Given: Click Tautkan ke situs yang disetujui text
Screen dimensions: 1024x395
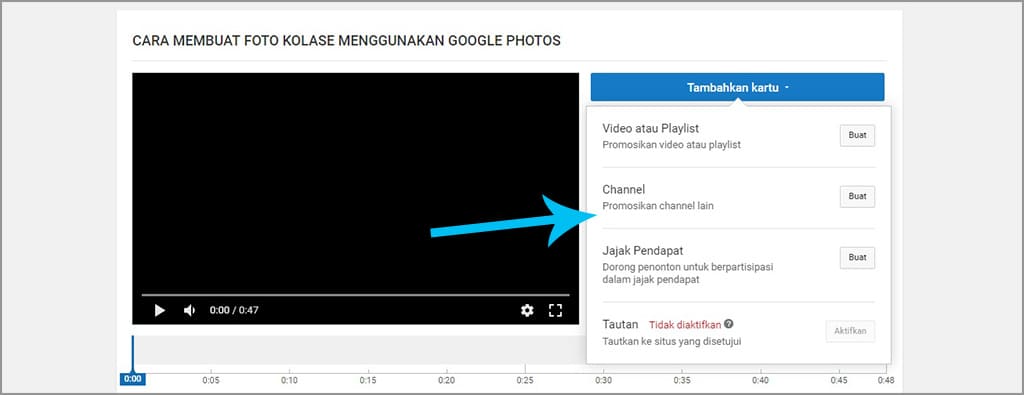Looking at the screenshot, I should (671, 341).
